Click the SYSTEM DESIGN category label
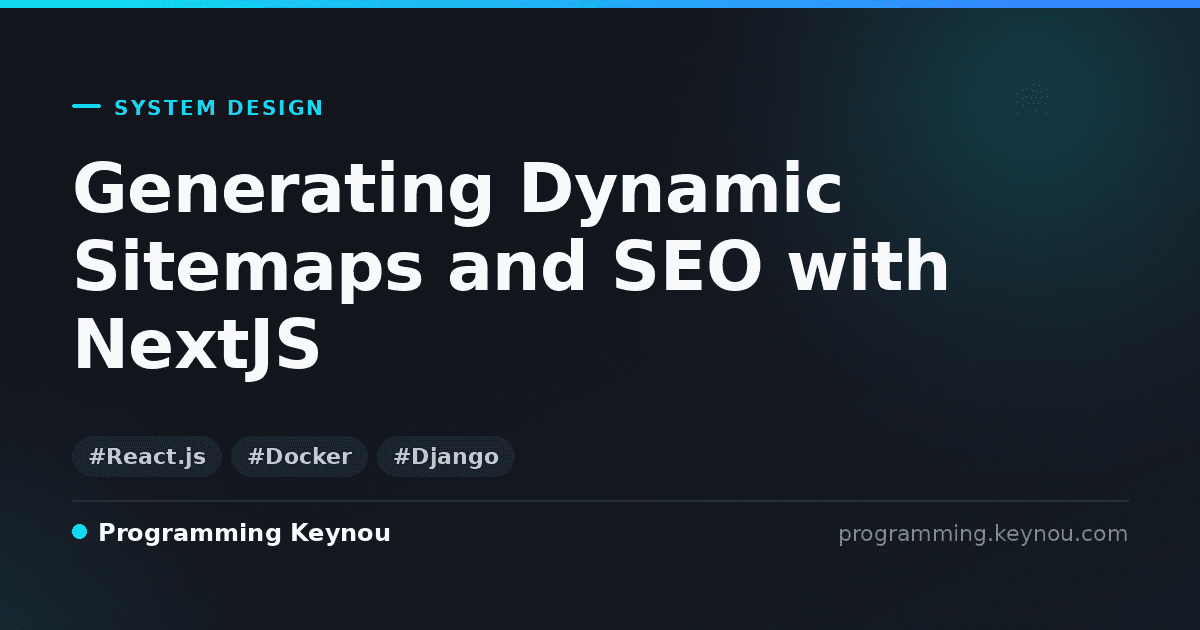This screenshot has width=1200, height=630. pos(219,108)
